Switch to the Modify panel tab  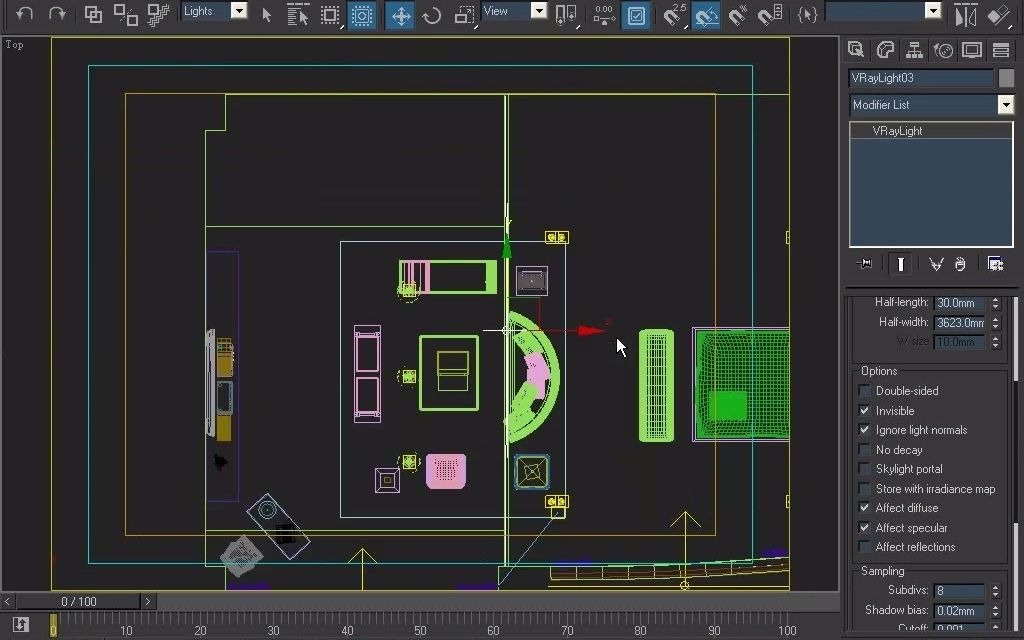(x=887, y=50)
